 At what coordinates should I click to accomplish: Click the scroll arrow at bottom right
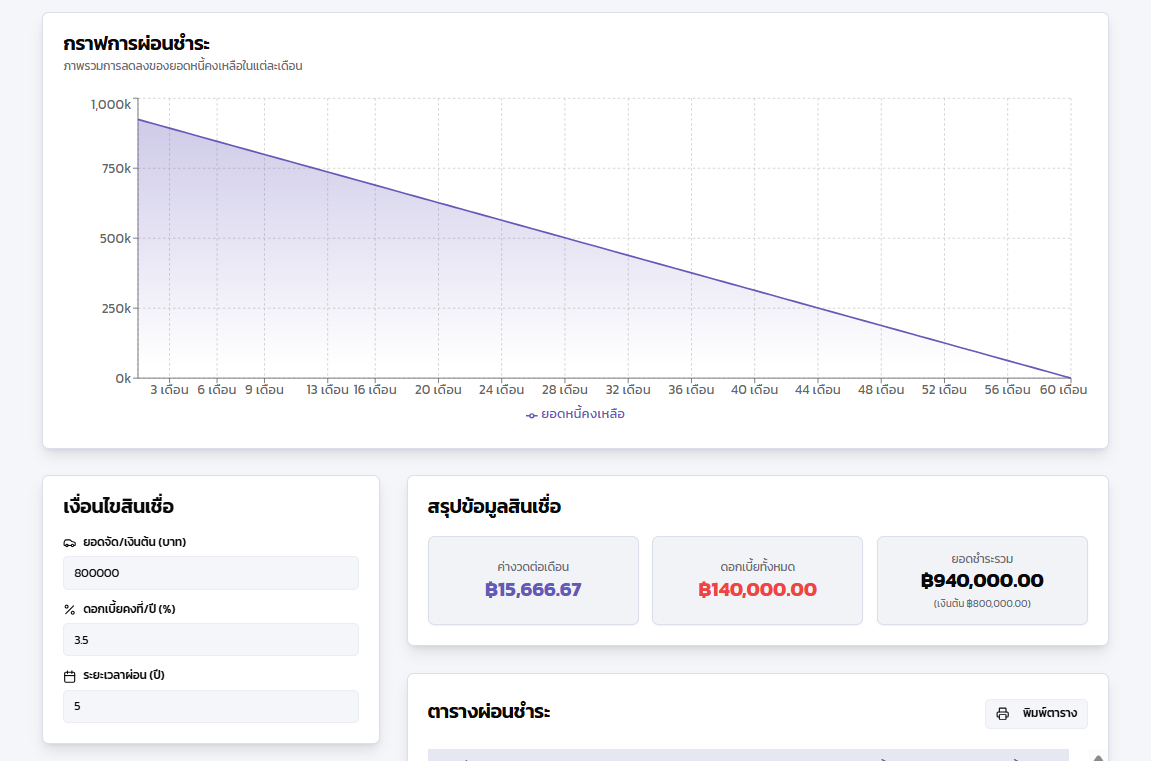tap(1099, 757)
